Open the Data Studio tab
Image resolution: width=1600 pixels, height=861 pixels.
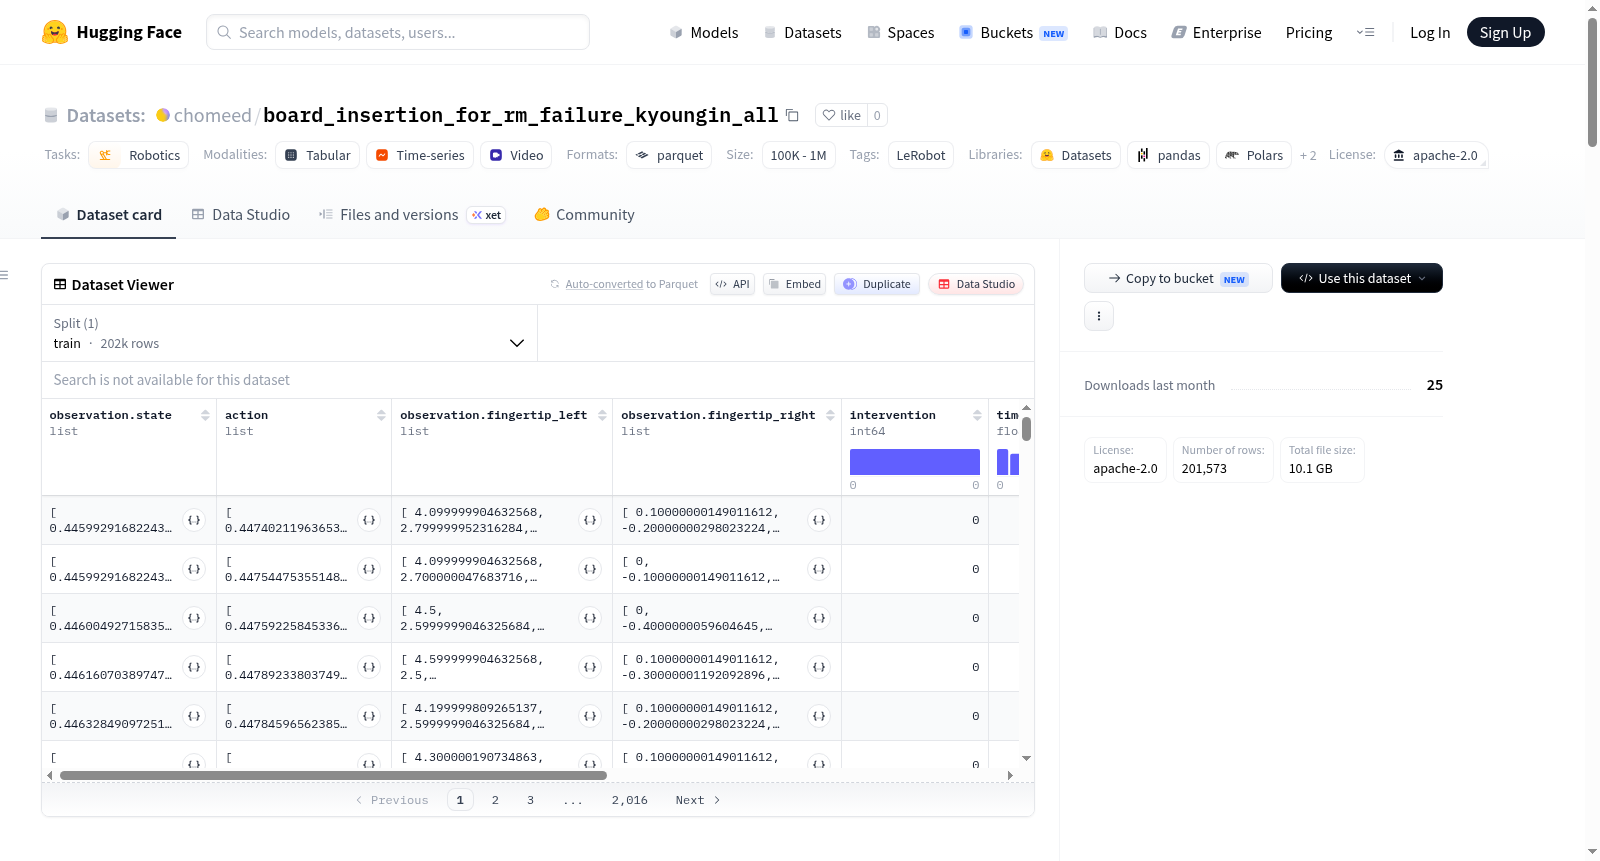[241, 215]
